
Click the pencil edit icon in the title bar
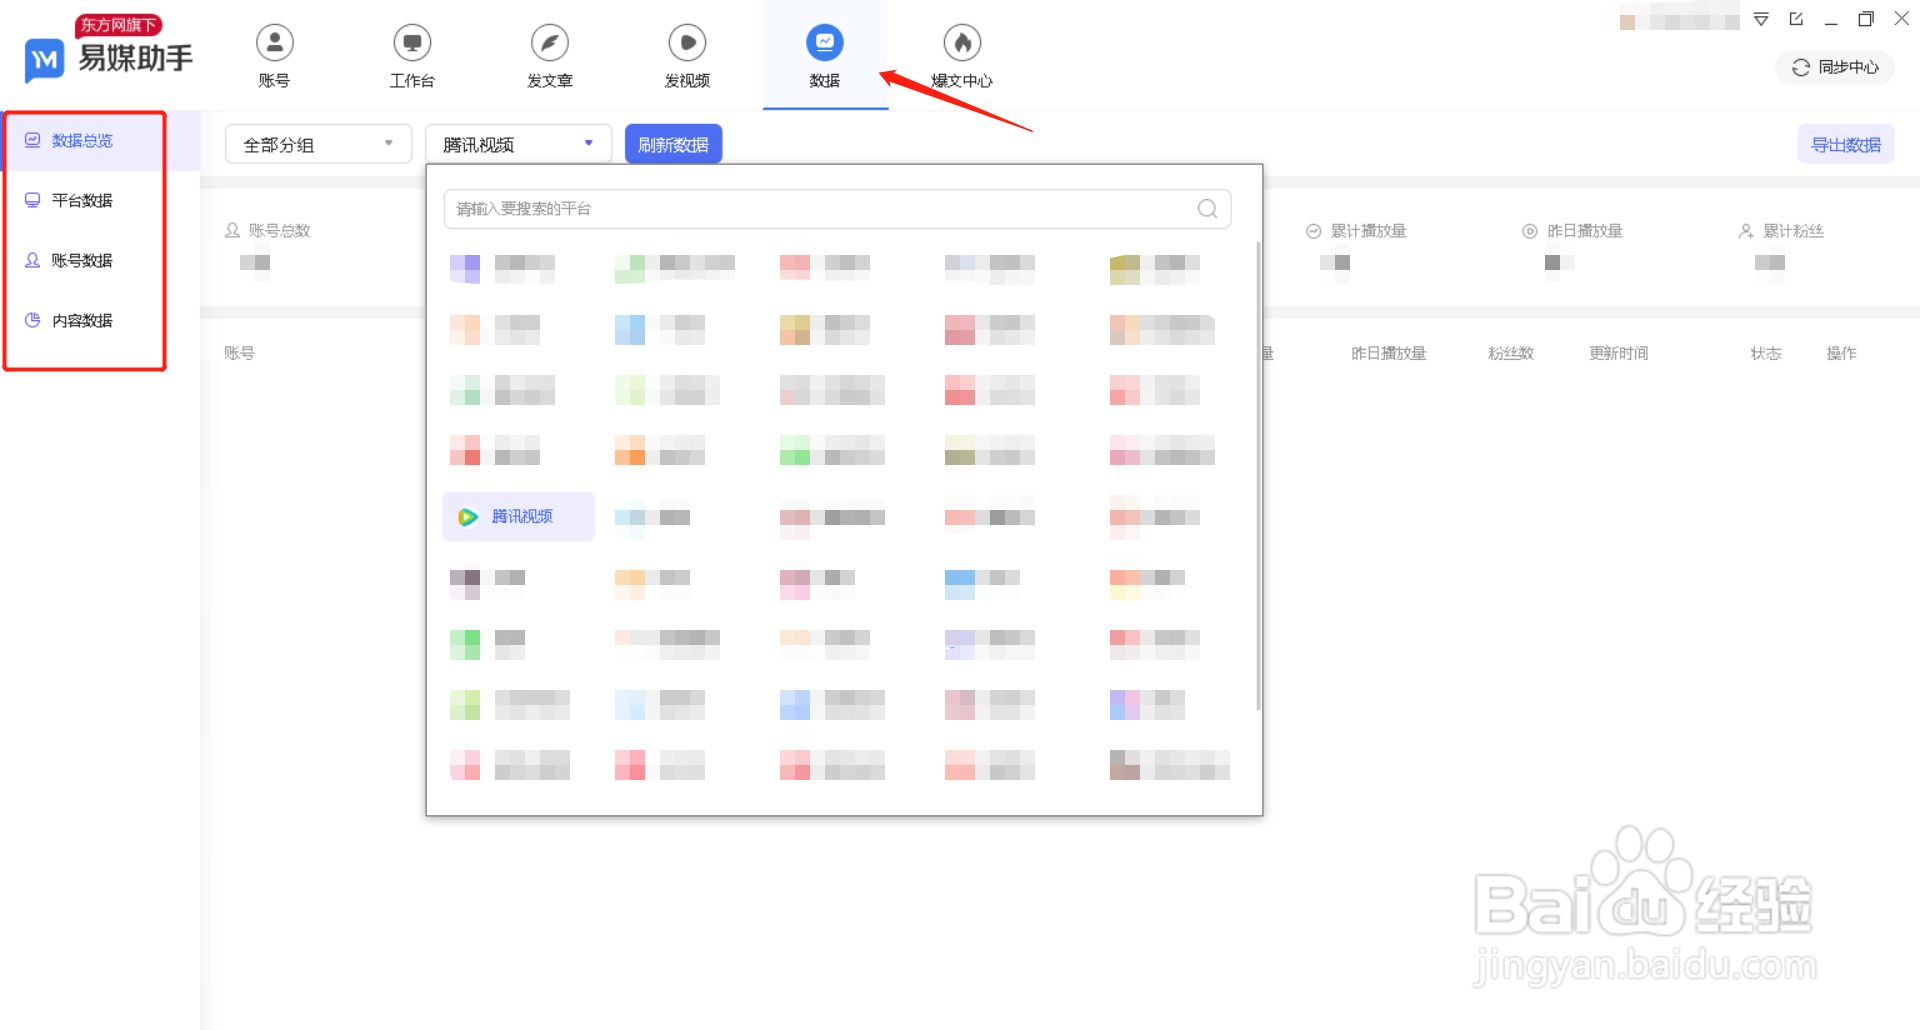point(1796,18)
